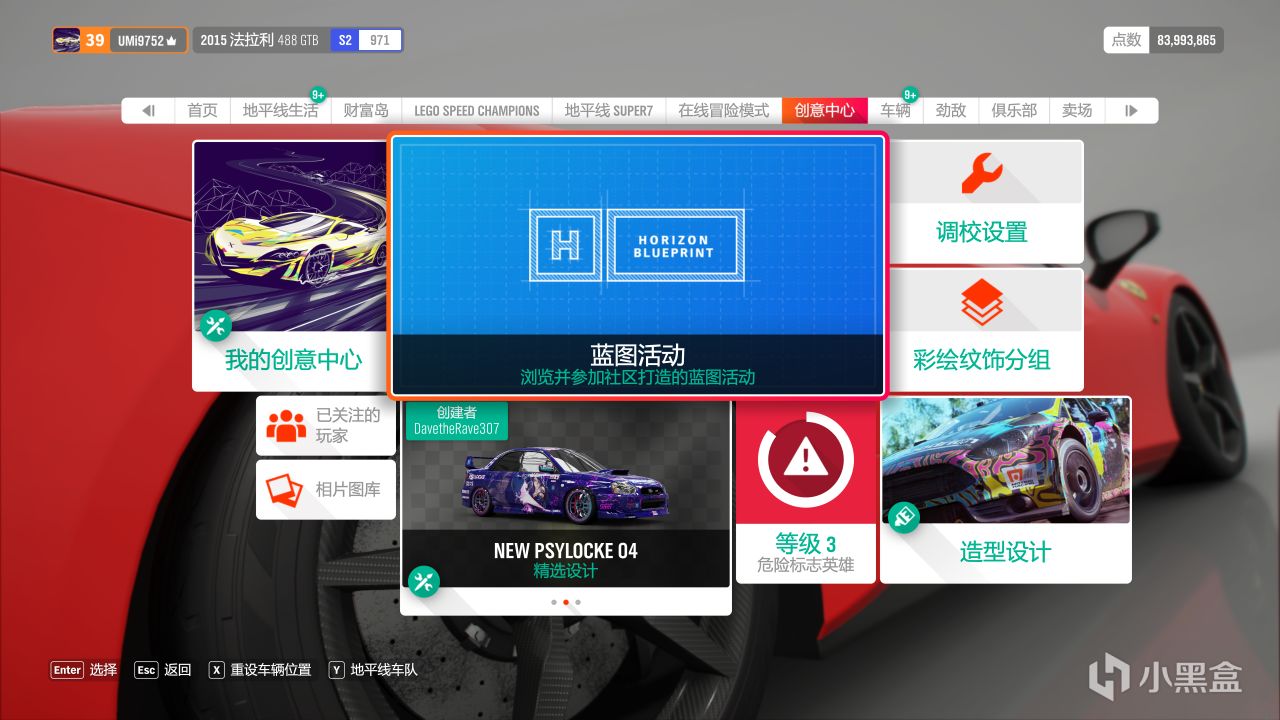Screen dimensions: 1280x720
Task: Click the green paint badge on 造型设计
Action: (x=904, y=517)
